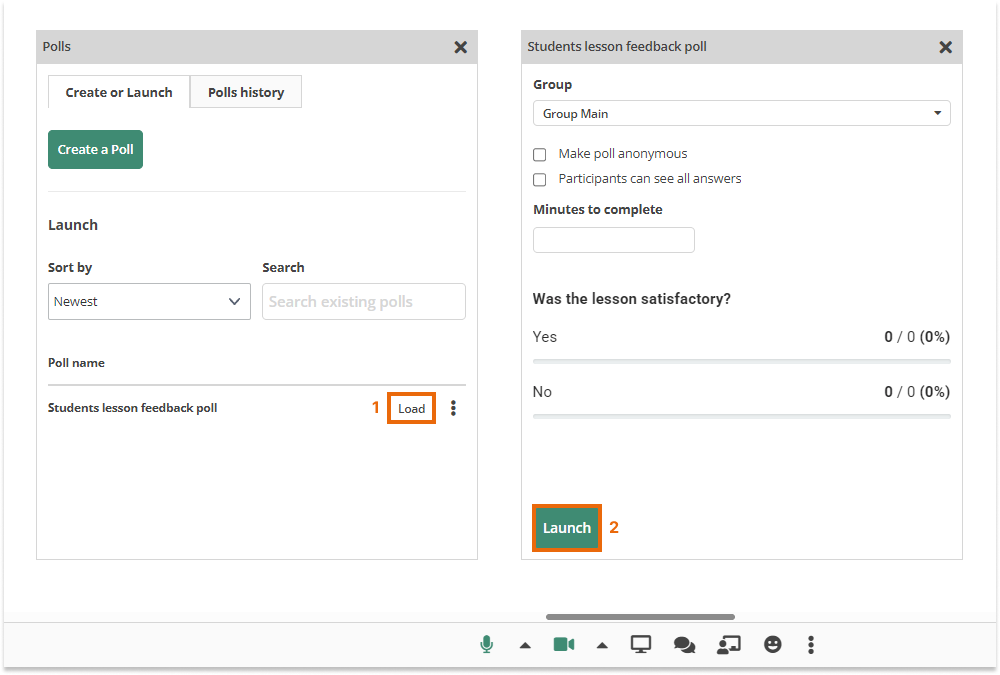Select the Students lesson feedback poll name
The height and width of the screenshot is (675, 1000).
pos(133,408)
